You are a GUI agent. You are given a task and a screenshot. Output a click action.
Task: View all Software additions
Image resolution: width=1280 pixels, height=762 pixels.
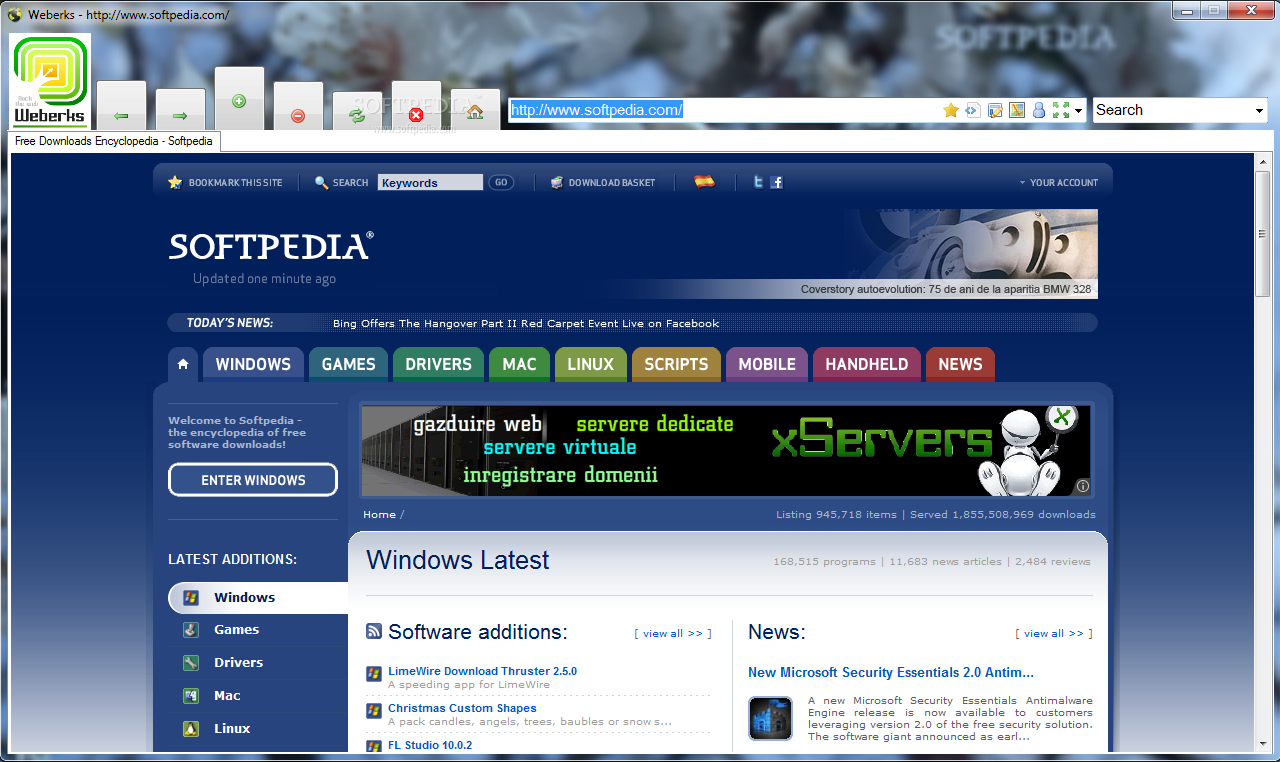[673, 633]
